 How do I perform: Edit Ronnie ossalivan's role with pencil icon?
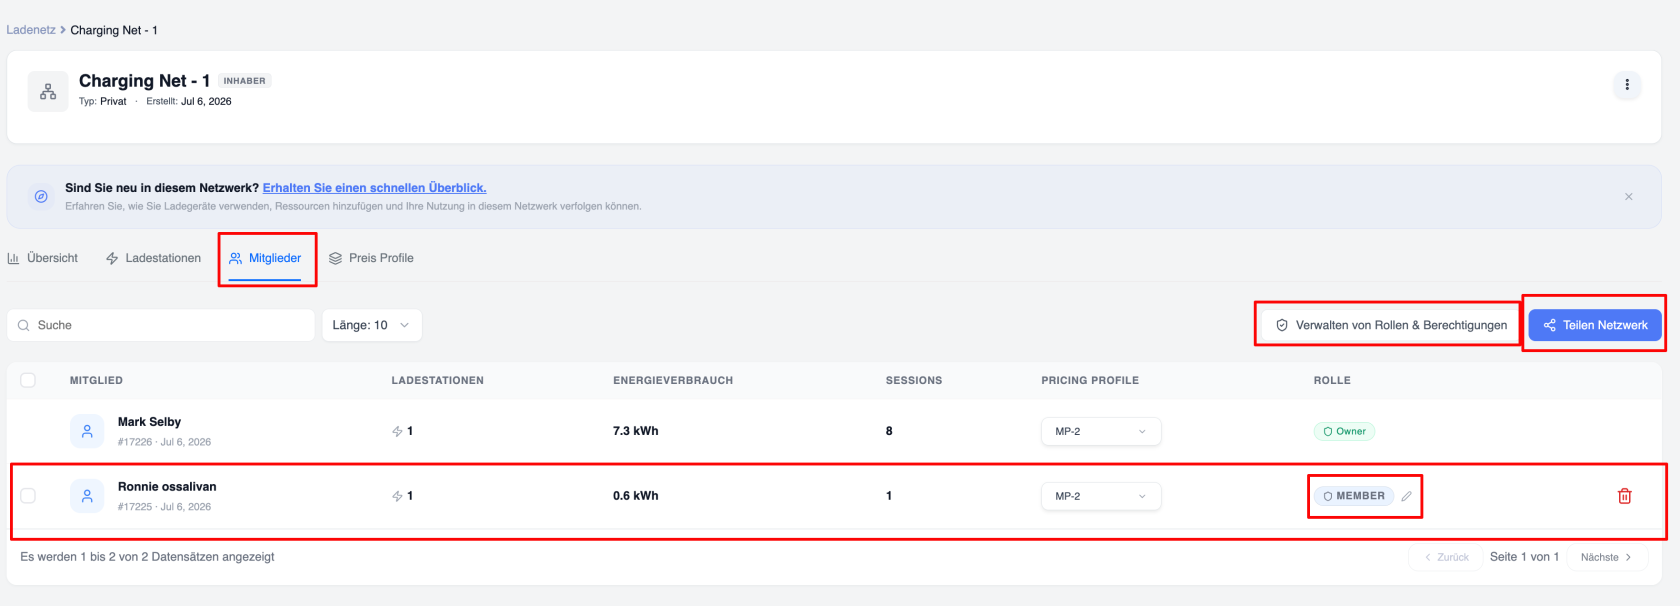click(x=1406, y=496)
